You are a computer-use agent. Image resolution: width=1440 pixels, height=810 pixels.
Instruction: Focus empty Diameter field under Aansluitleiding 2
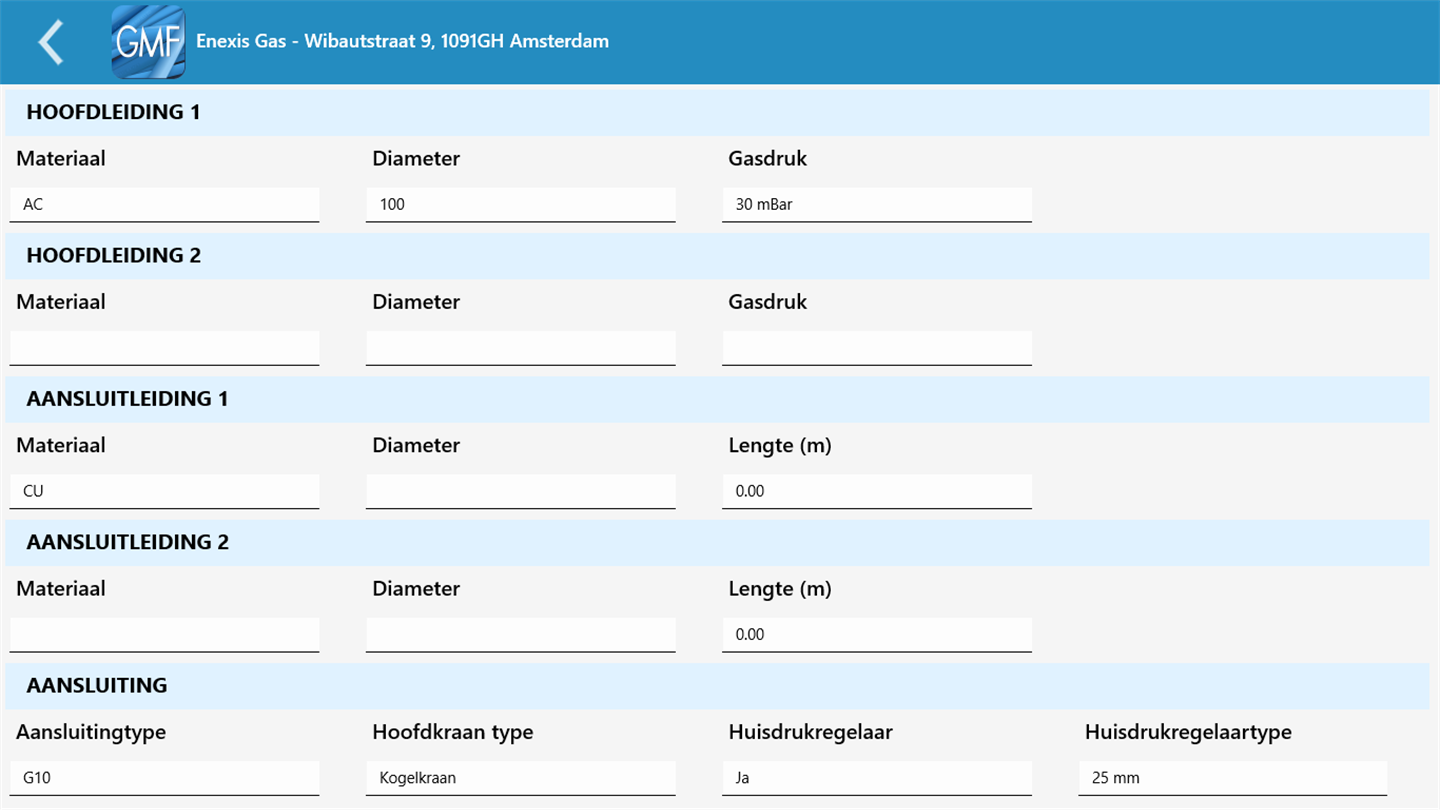(521, 634)
